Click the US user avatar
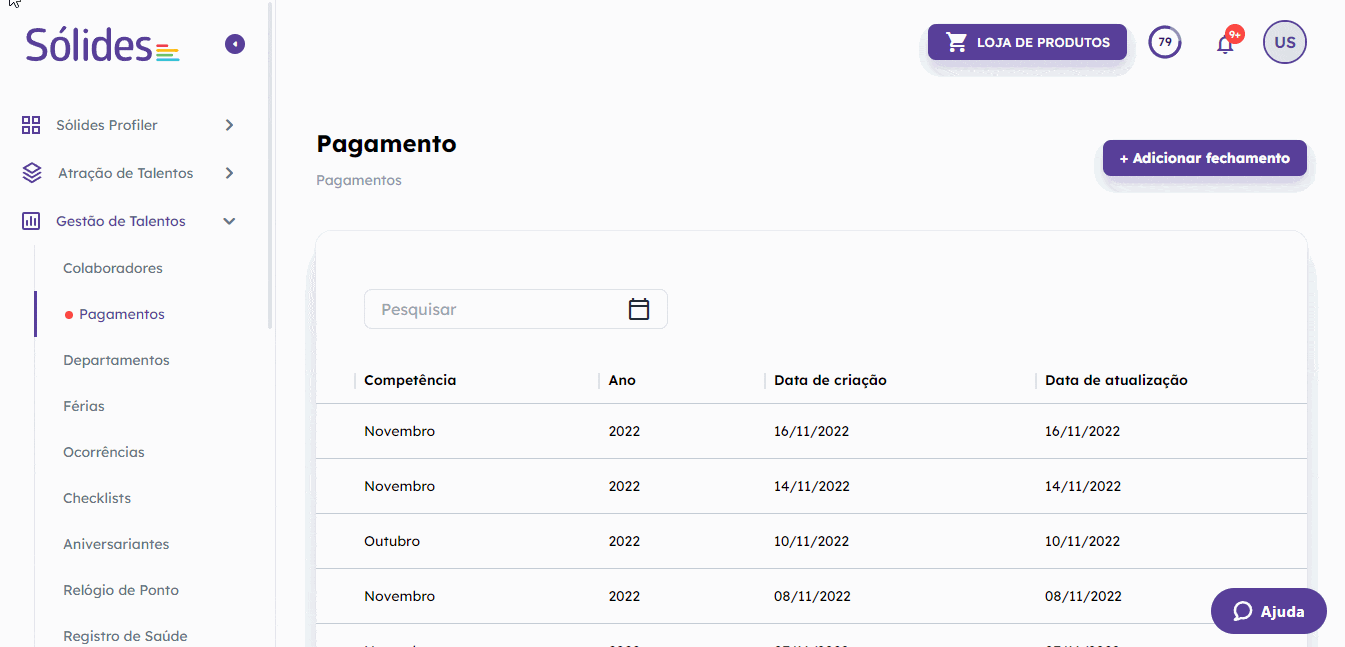The width and height of the screenshot is (1345, 647). [1285, 42]
